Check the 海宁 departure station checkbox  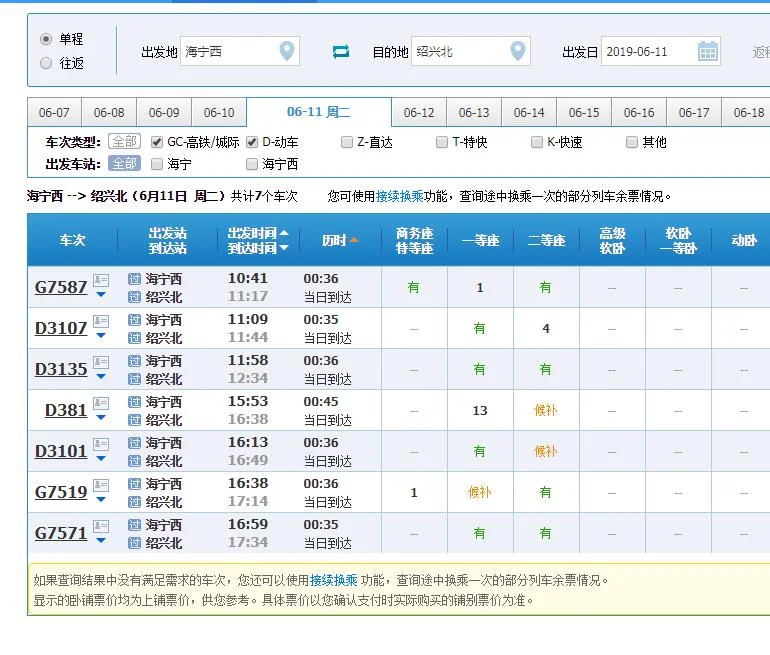click(x=157, y=164)
